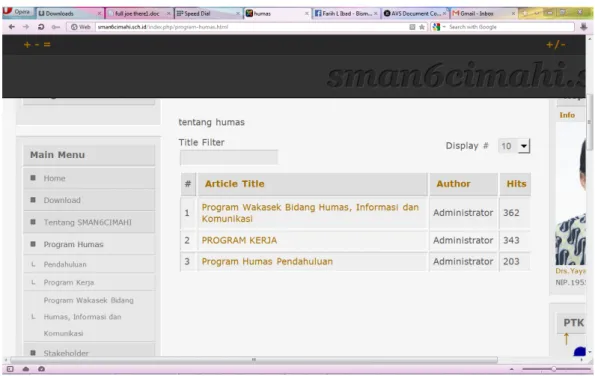
Task: Open the PROGRAM KERJA article link
Action: 239,240
